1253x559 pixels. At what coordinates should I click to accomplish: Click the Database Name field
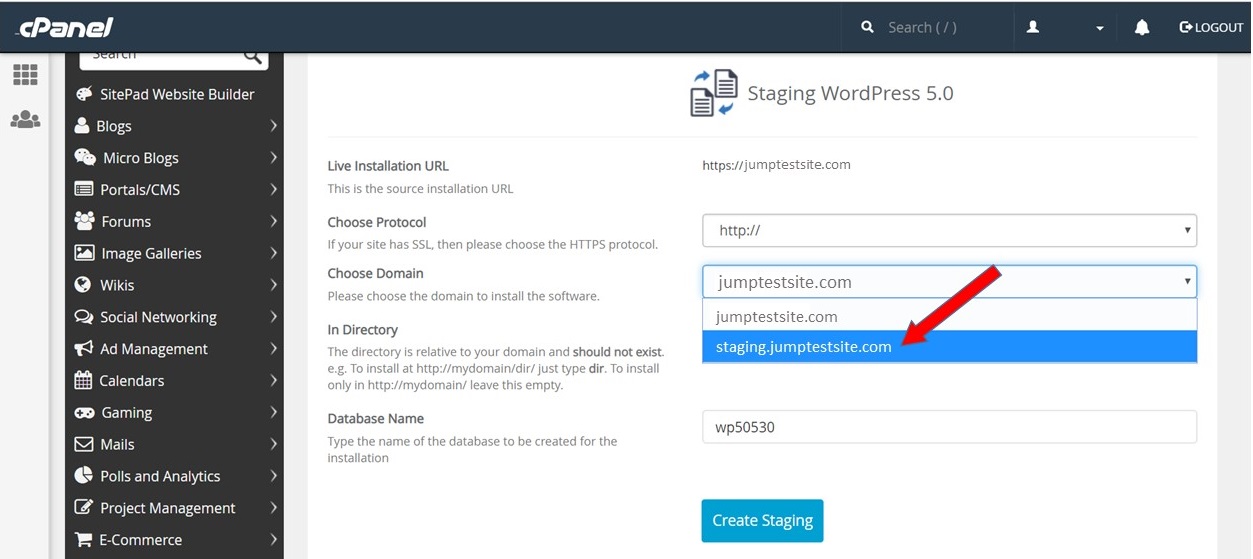point(949,427)
